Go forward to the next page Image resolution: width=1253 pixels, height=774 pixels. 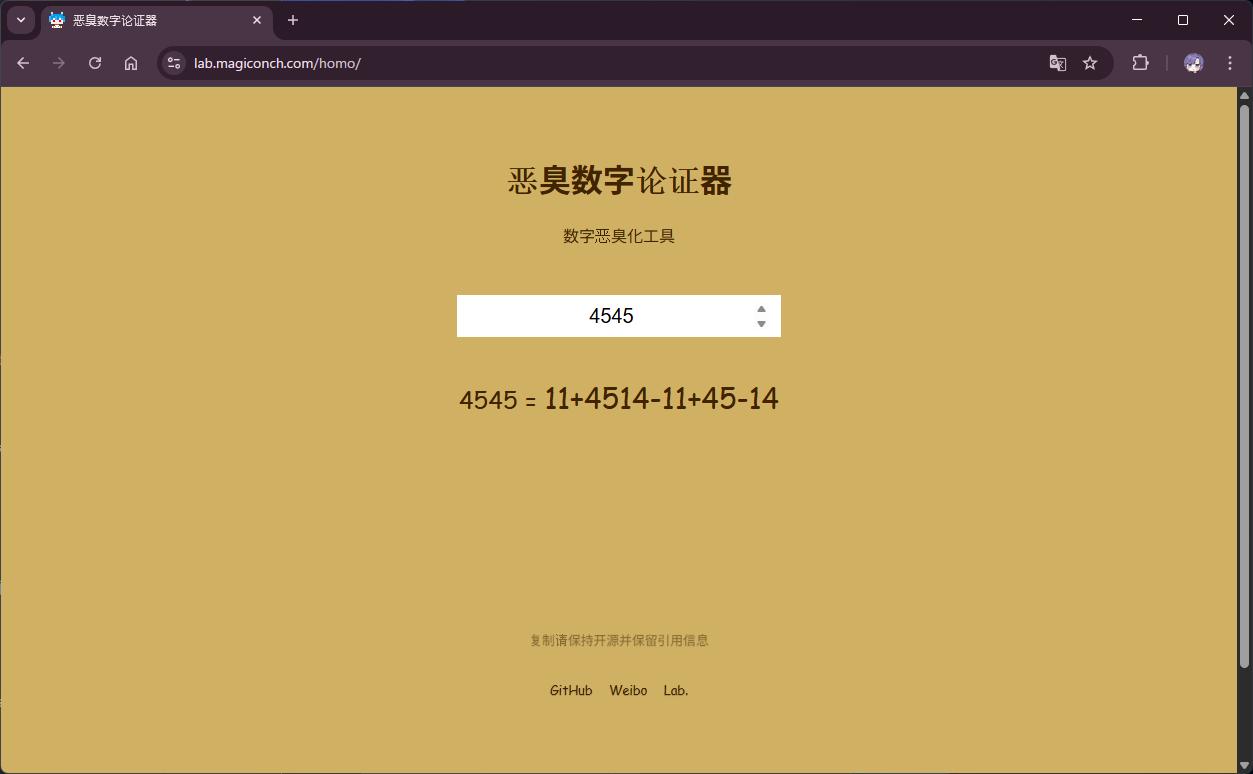point(59,63)
